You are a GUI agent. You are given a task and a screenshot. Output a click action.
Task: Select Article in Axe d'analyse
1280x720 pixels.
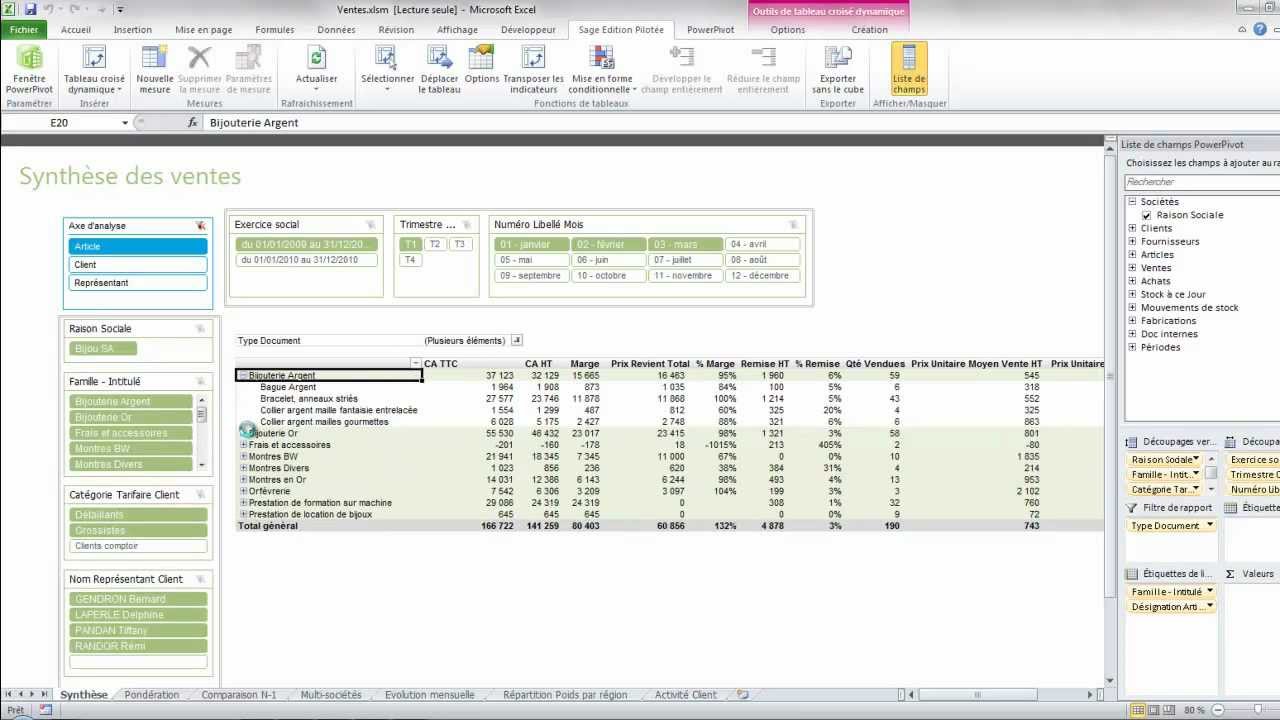138,247
